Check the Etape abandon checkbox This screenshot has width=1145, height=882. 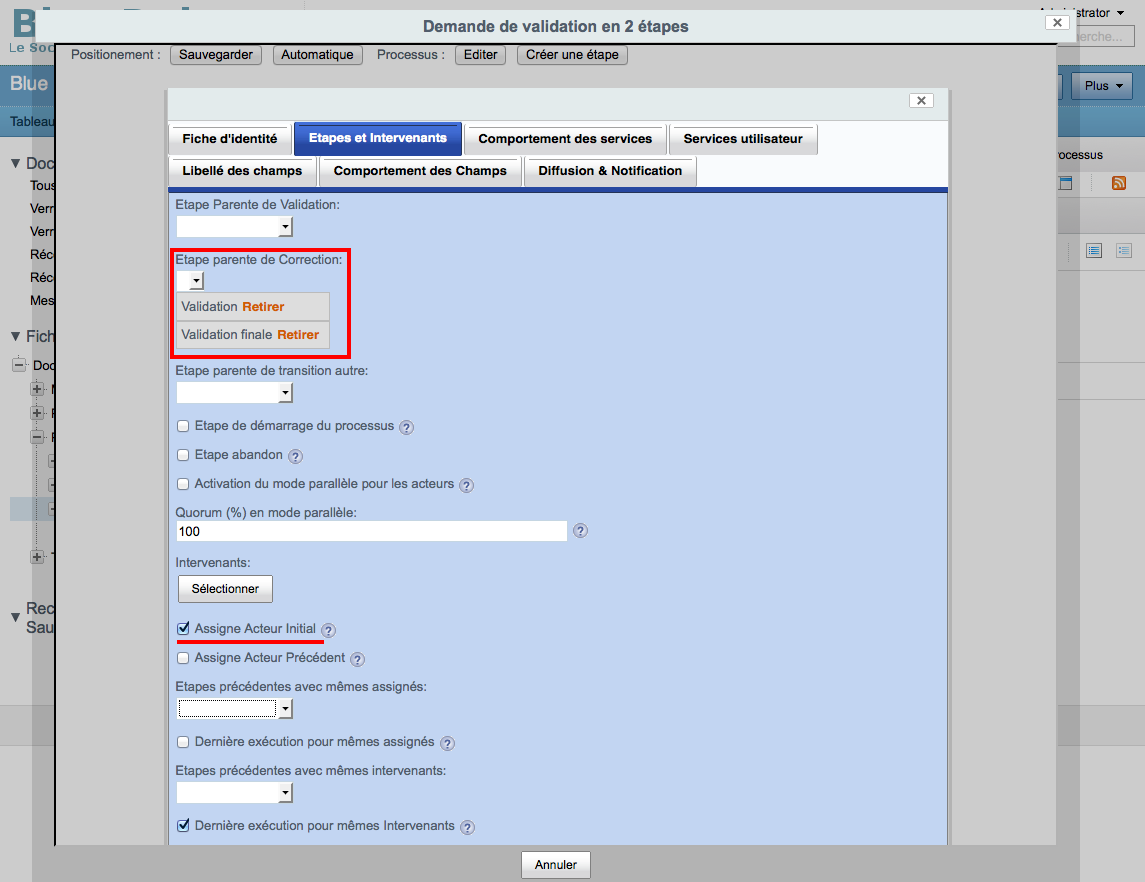click(183, 455)
